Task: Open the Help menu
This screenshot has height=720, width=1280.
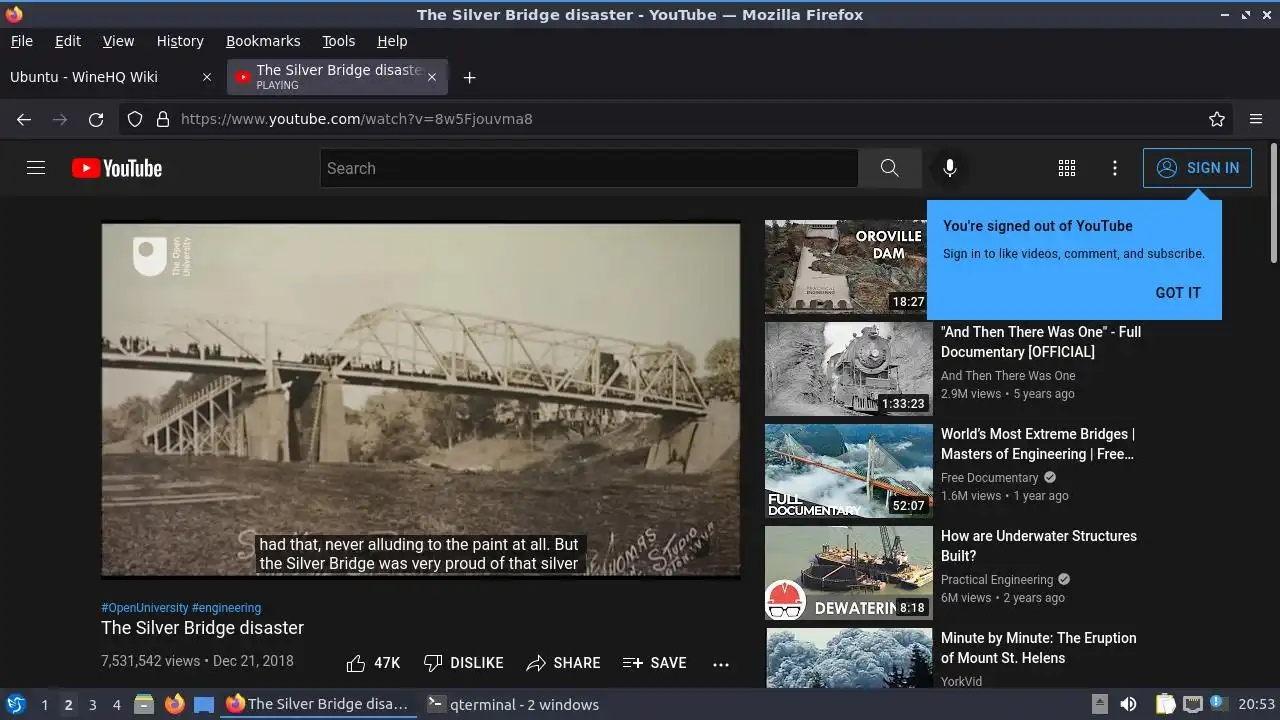Action: click(x=392, y=41)
